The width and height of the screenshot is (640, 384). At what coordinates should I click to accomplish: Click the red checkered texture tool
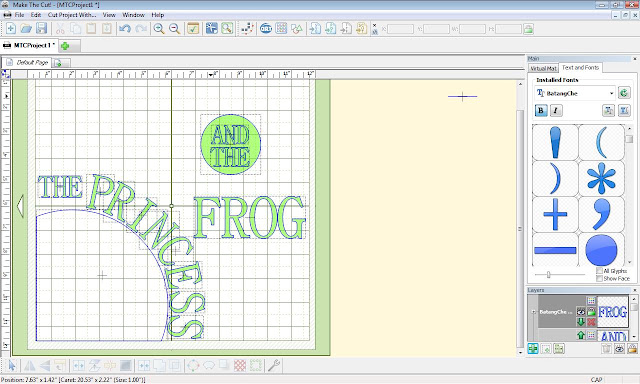(240, 365)
